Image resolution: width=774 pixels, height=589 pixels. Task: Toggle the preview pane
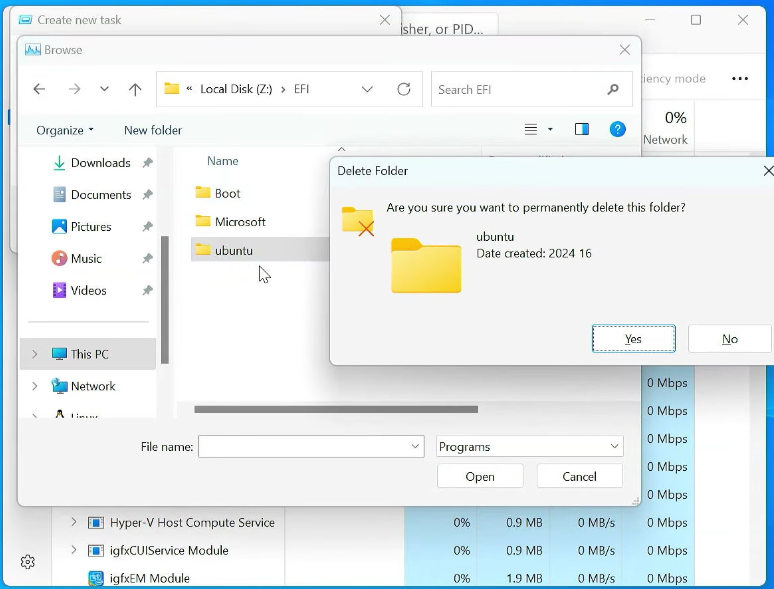point(581,129)
